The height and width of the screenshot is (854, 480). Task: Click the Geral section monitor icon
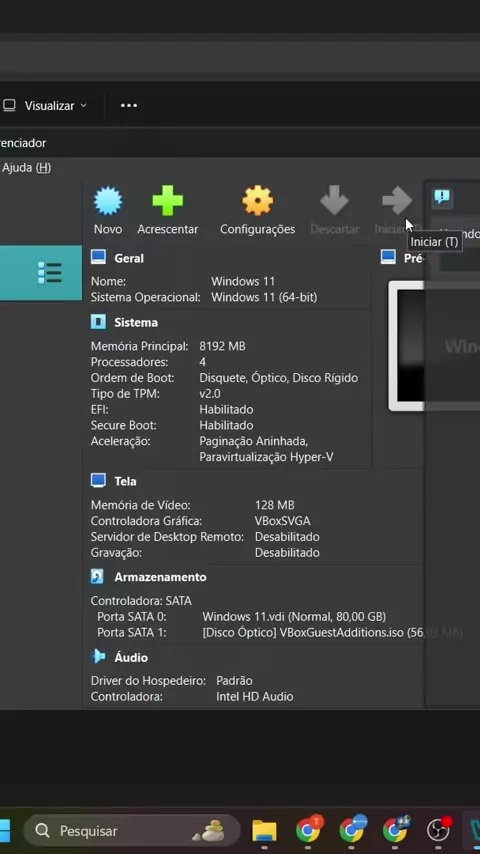coord(98,257)
